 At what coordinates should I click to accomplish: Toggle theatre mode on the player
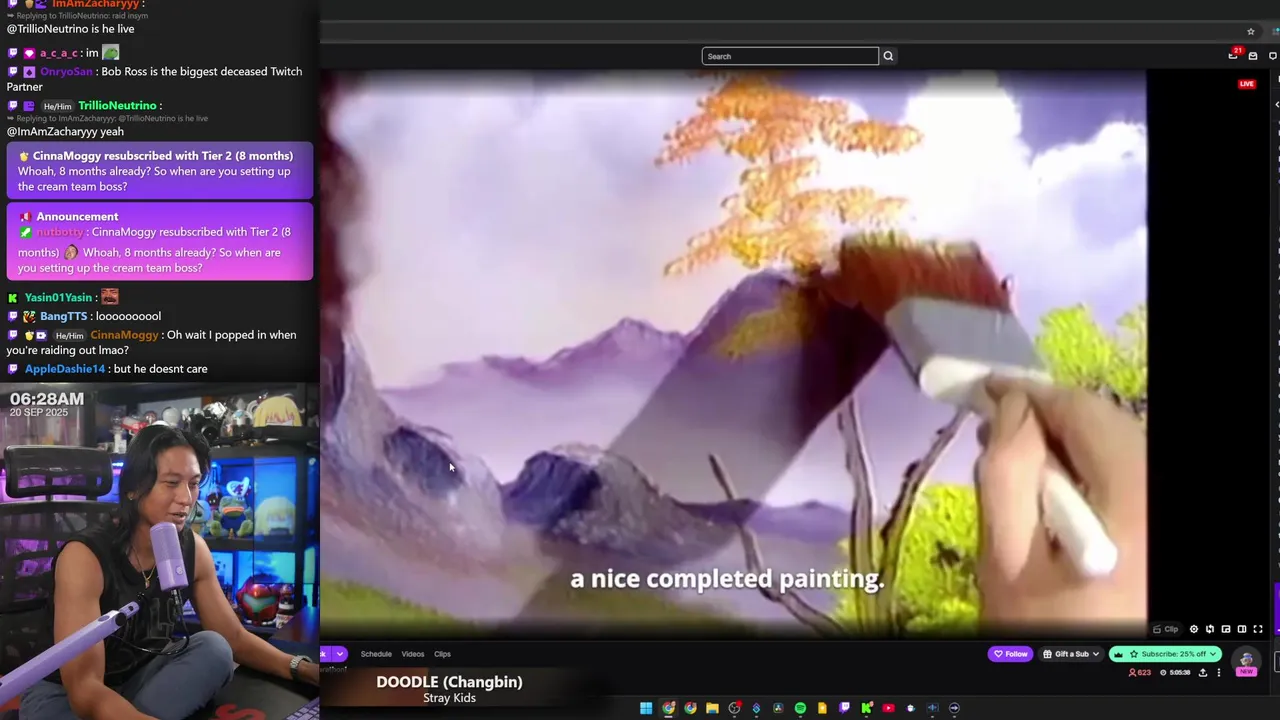(1242, 629)
